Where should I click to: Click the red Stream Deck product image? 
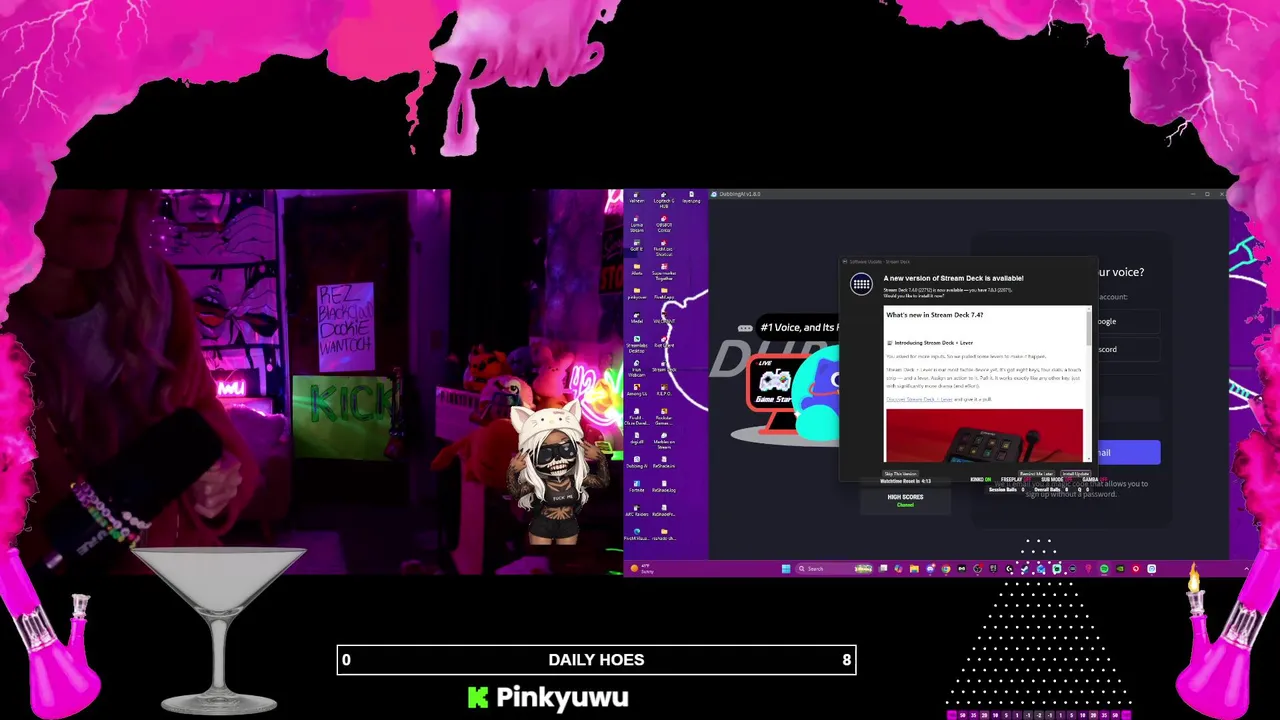984,435
